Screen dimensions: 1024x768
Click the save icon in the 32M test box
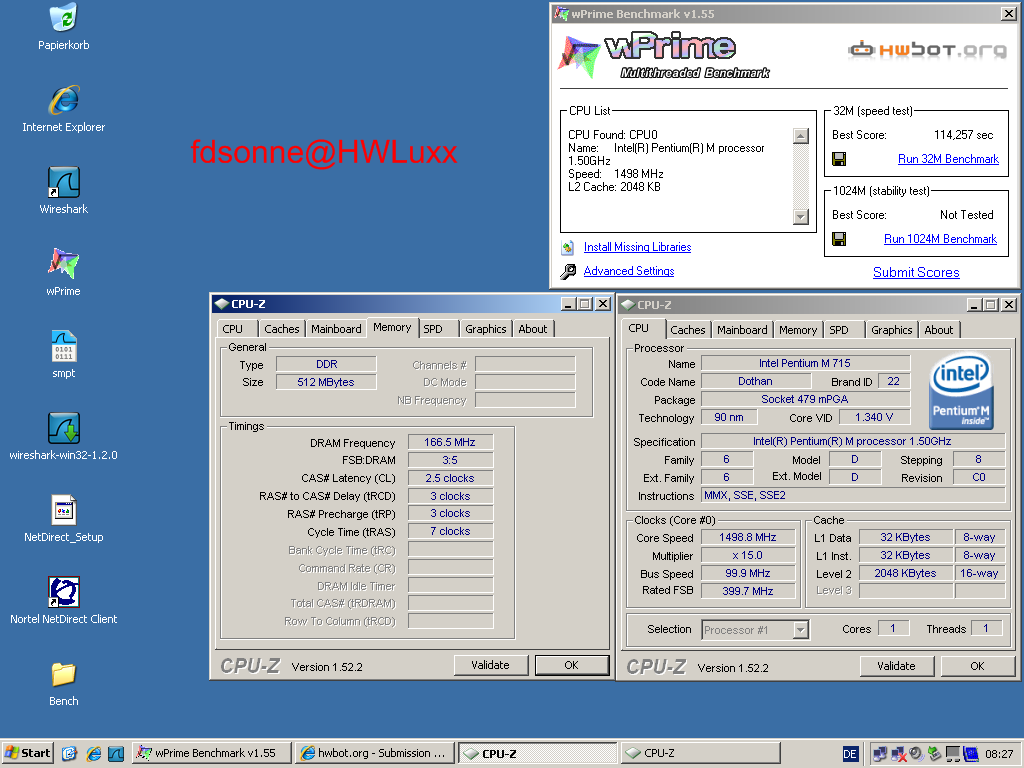(839, 159)
